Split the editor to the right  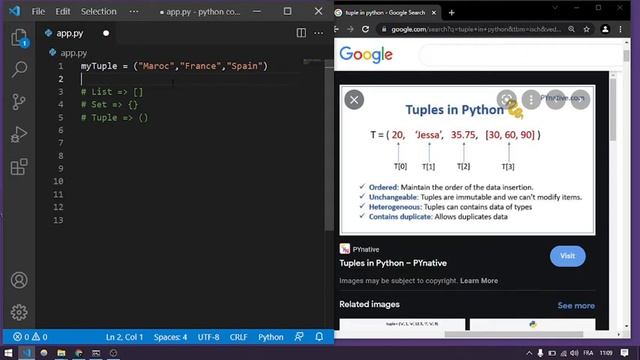pos(301,33)
